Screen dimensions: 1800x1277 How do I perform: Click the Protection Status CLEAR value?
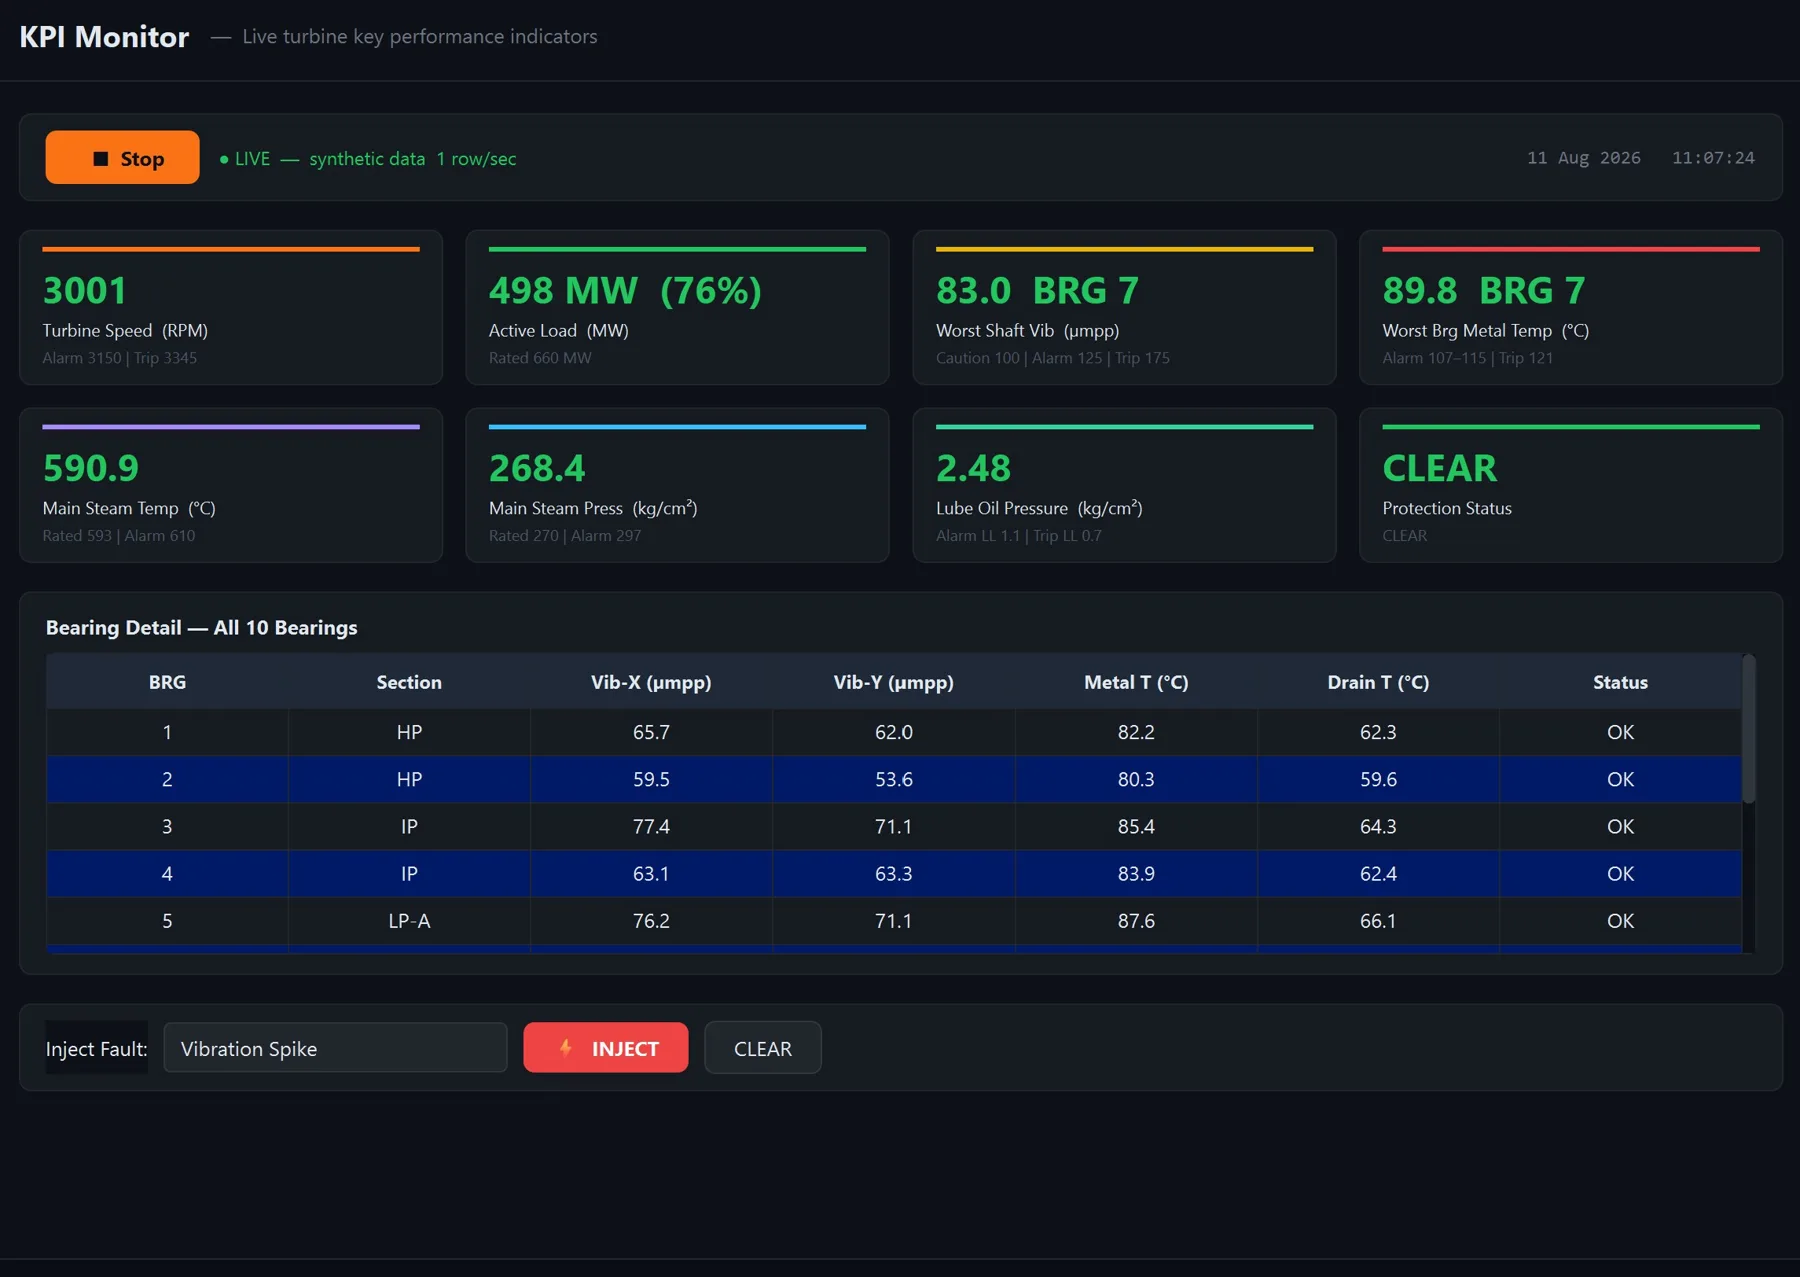pyautogui.click(x=1439, y=468)
